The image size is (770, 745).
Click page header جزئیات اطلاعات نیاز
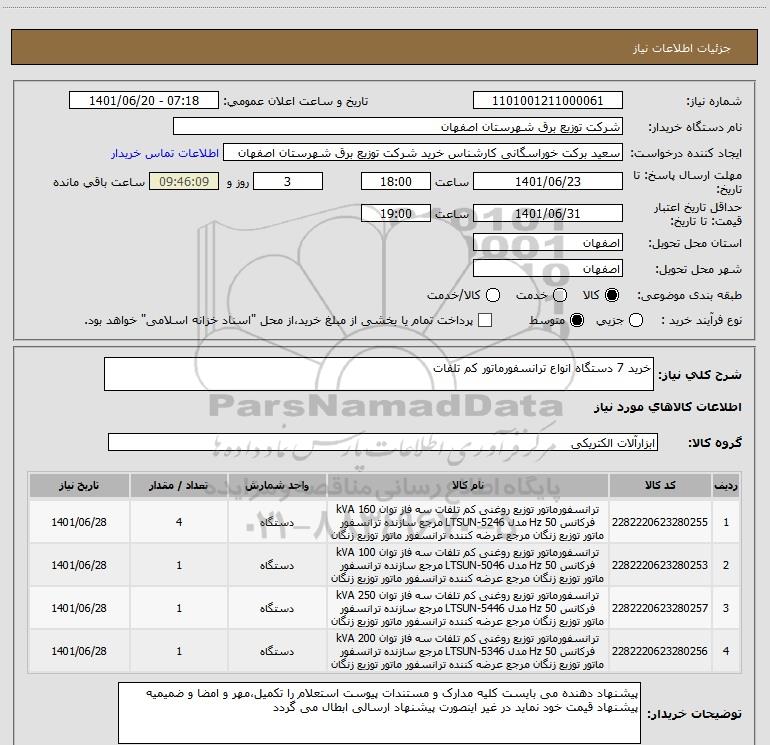point(682,48)
